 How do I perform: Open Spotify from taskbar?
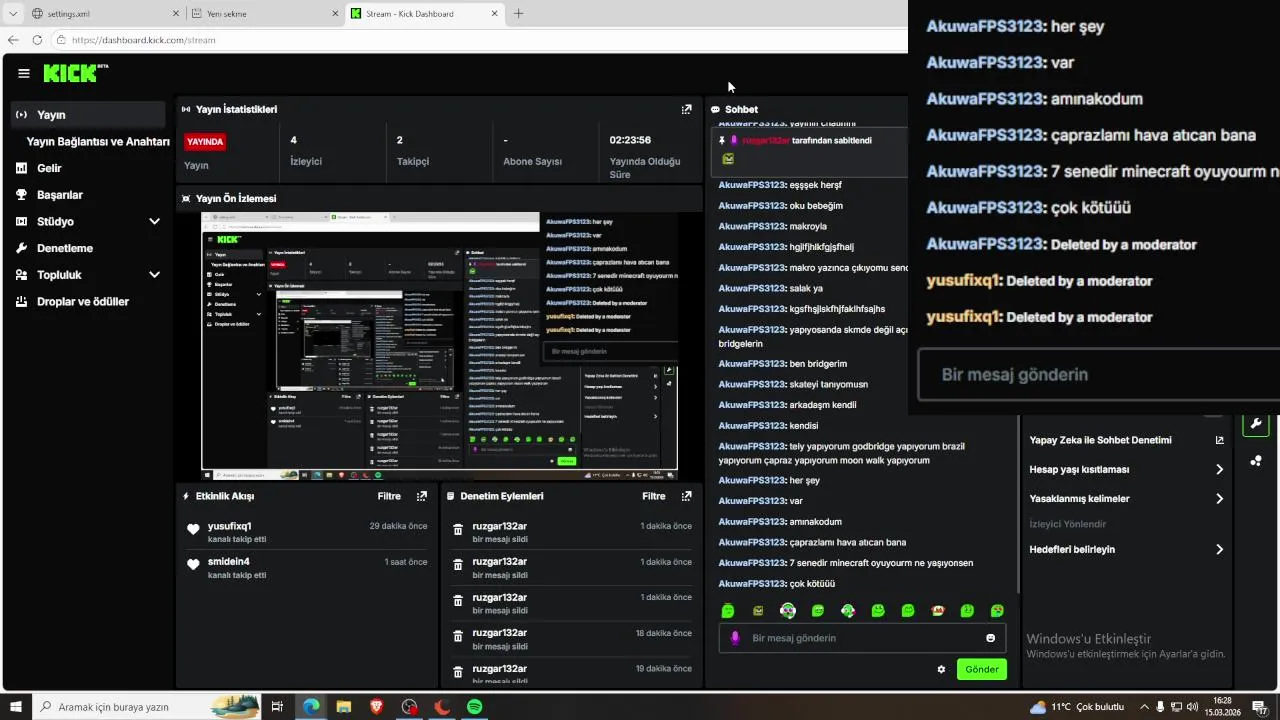click(x=474, y=707)
